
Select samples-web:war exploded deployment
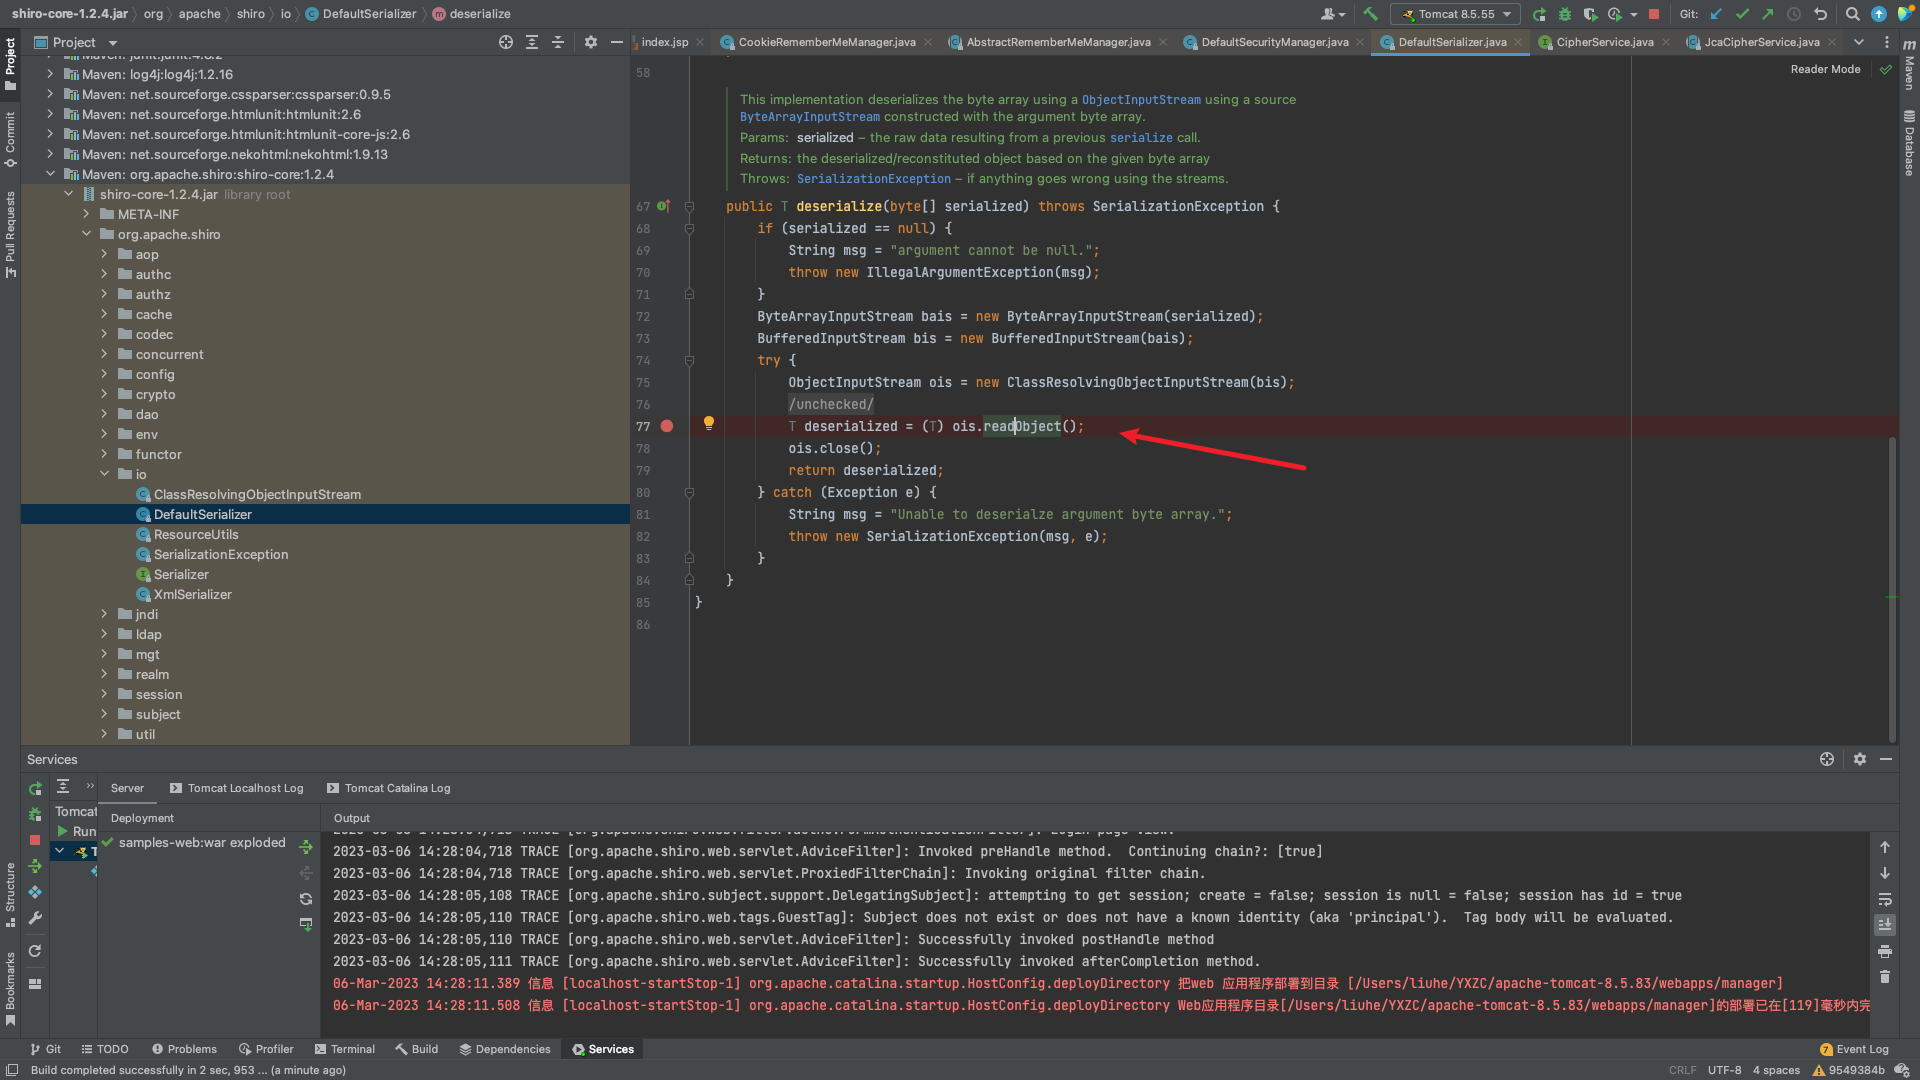[202, 842]
